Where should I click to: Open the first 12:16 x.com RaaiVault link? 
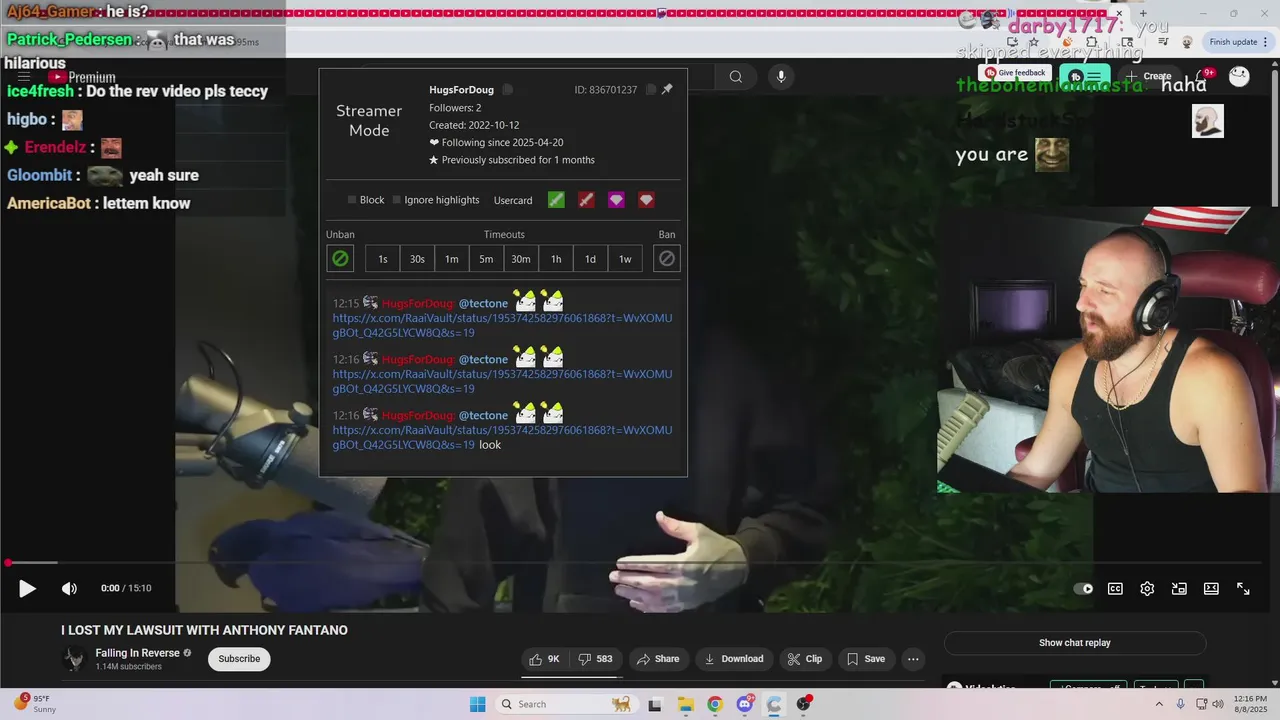[x=502, y=382]
